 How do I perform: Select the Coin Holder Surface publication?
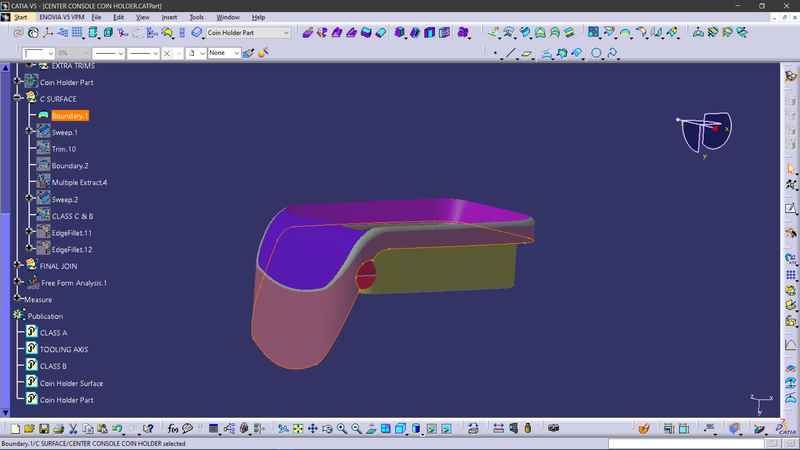coord(71,384)
